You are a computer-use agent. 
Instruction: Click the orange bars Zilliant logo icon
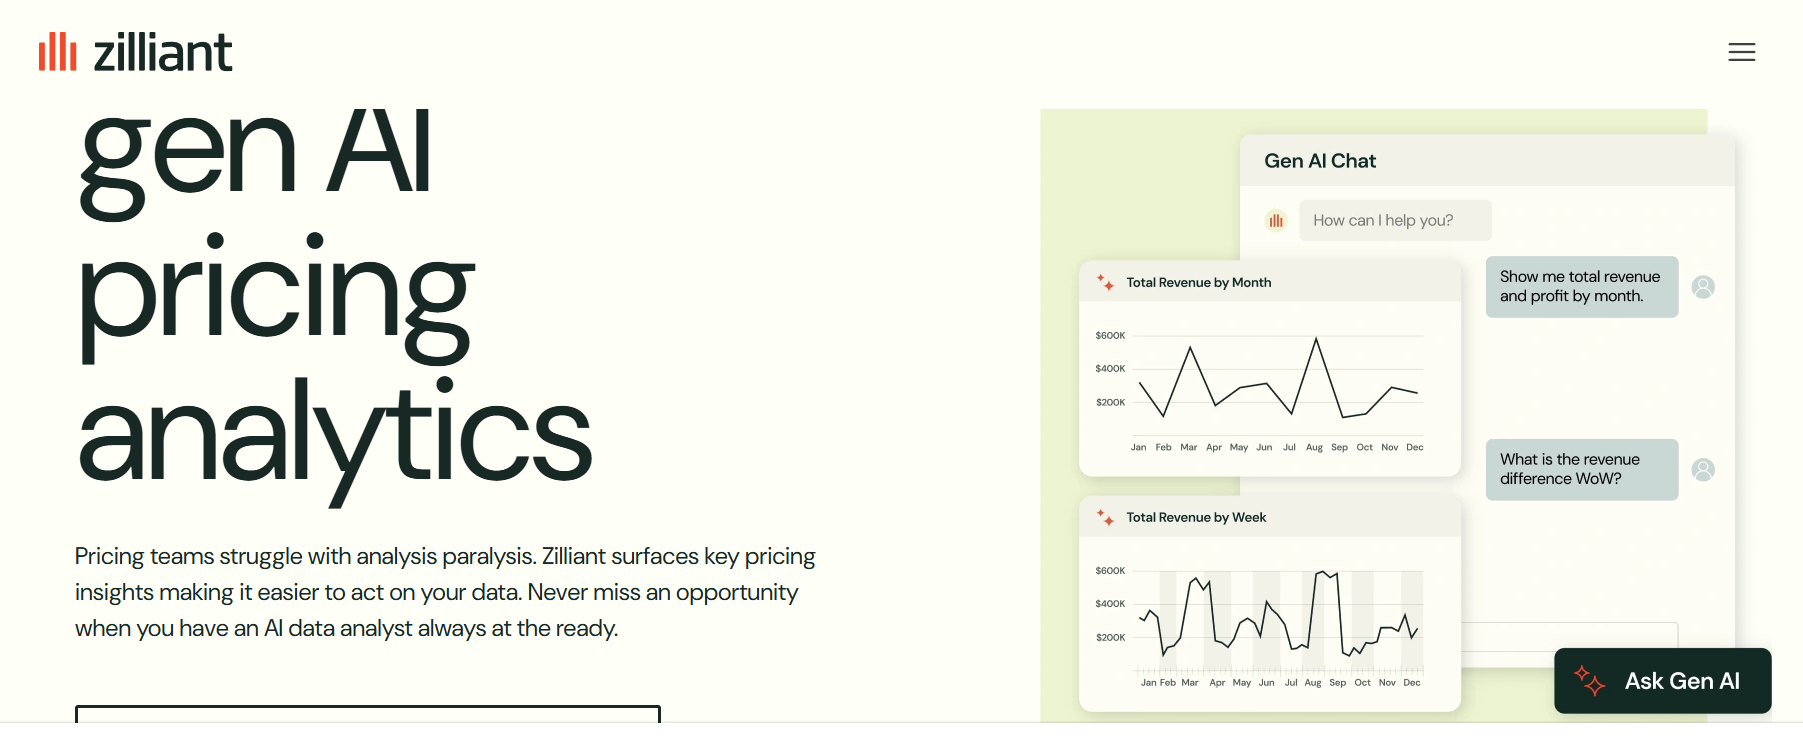pos(58,52)
